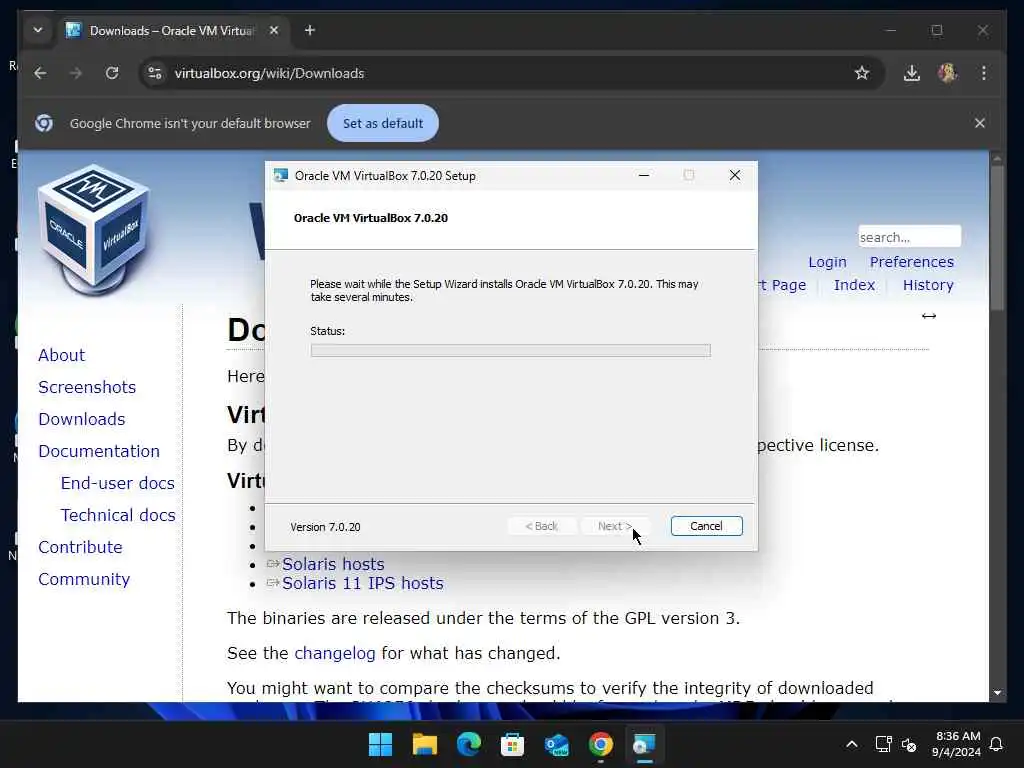Reload the VirtualBox downloads page
1024x768 pixels.
pyautogui.click(x=112, y=73)
